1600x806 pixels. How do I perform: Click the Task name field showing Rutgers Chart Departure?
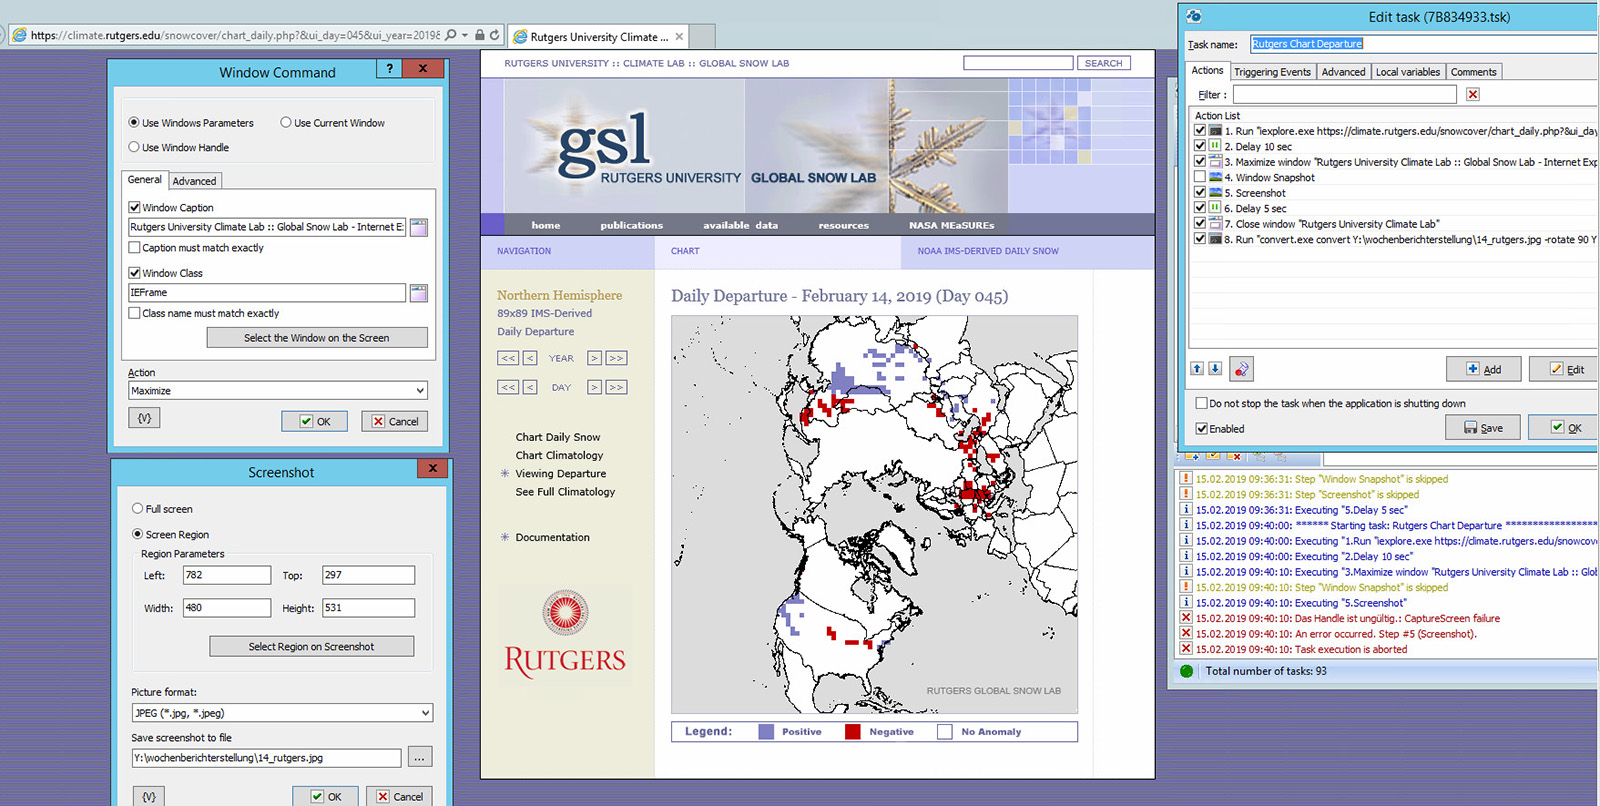1424,44
